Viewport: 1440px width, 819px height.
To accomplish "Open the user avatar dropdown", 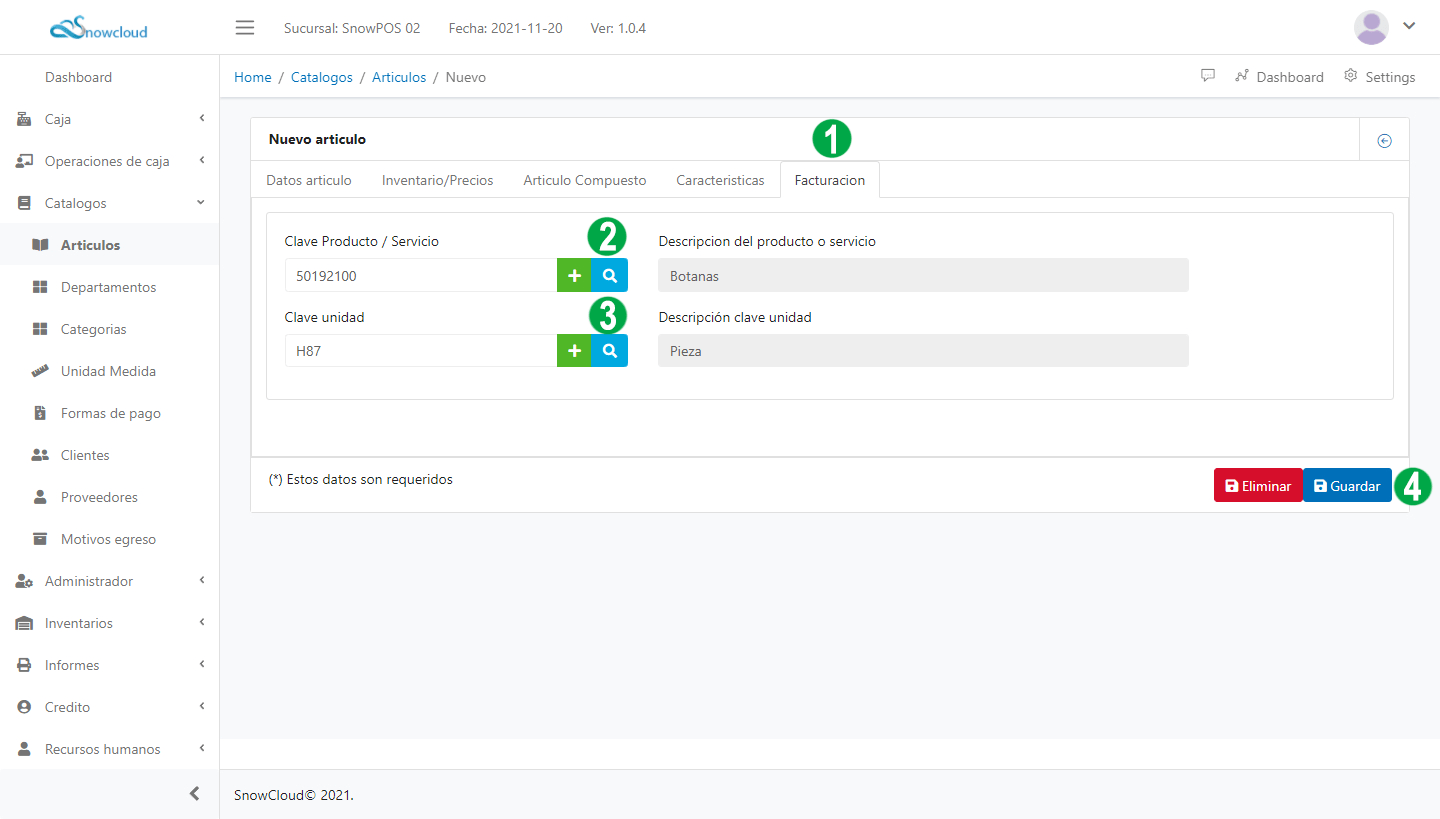I will 1384,27.
